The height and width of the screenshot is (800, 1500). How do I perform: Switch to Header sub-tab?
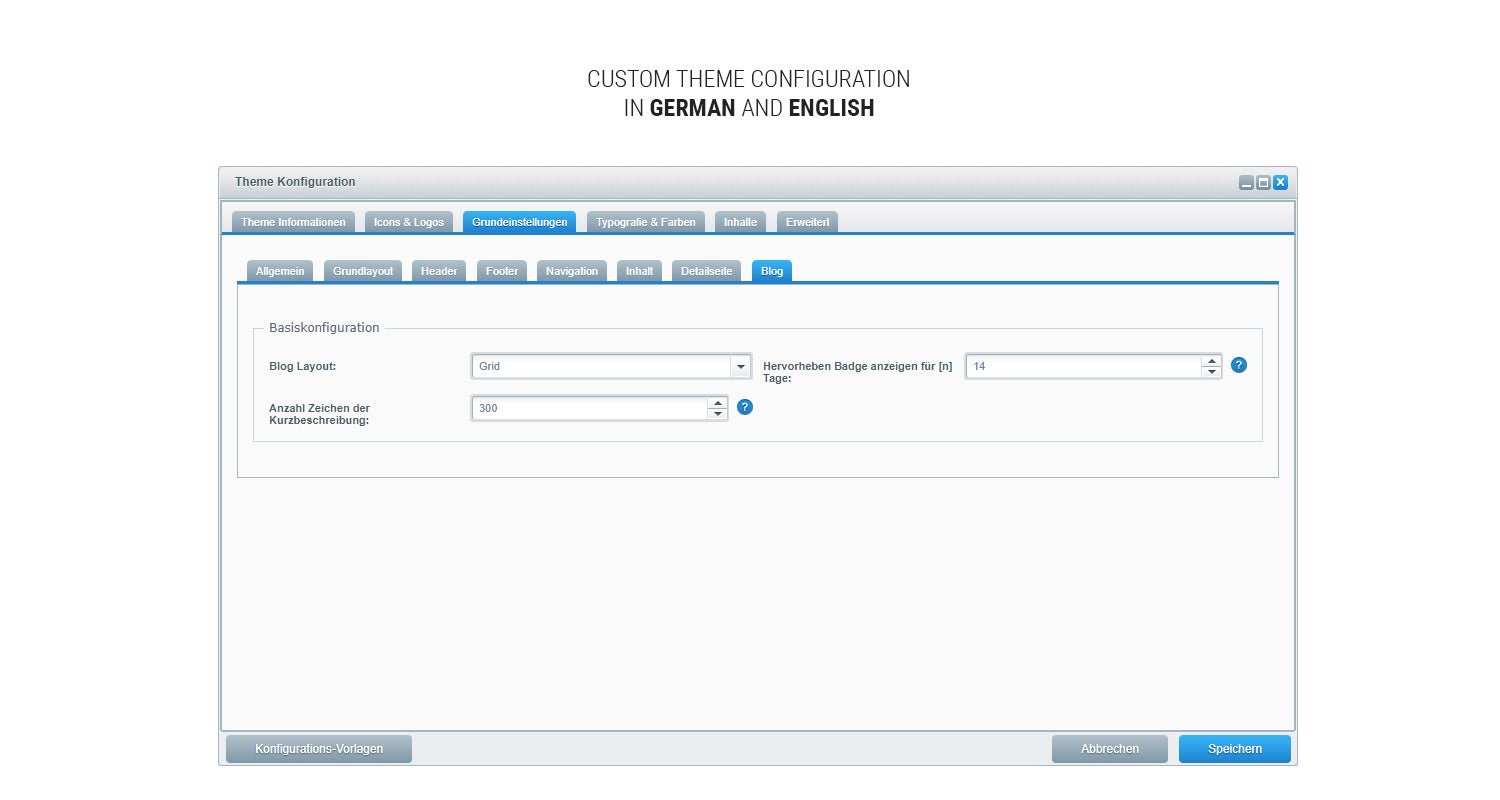(439, 271)
